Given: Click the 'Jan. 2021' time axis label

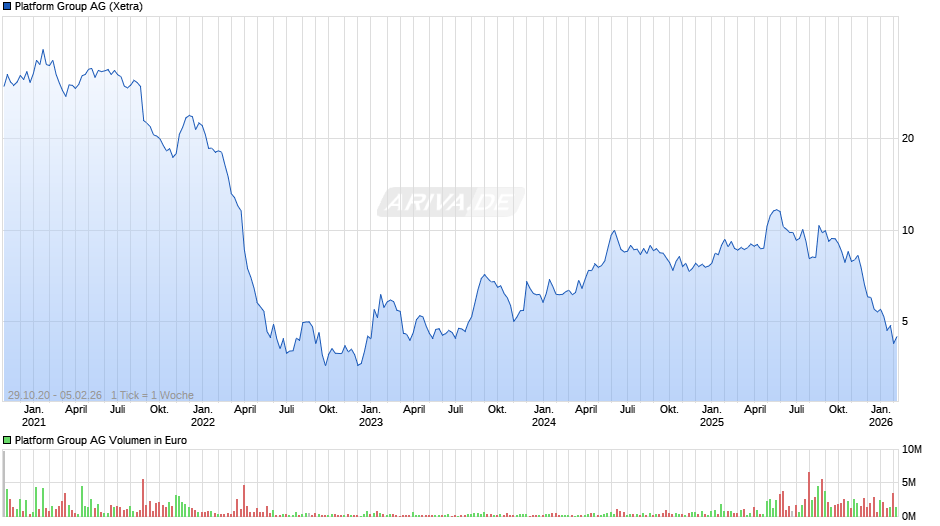Looking at the screenshot, I should [34, 416].
